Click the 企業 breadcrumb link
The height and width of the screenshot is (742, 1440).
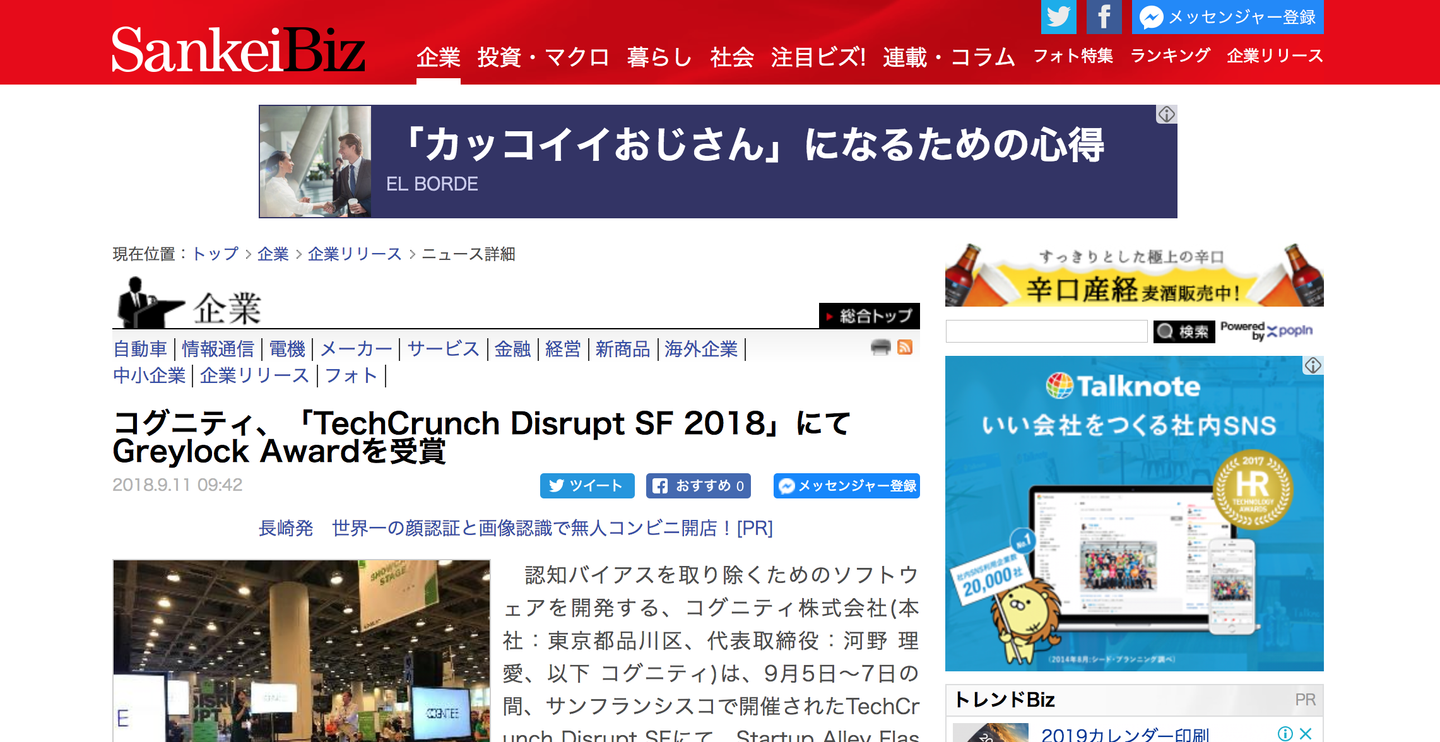tap(273, 254)
